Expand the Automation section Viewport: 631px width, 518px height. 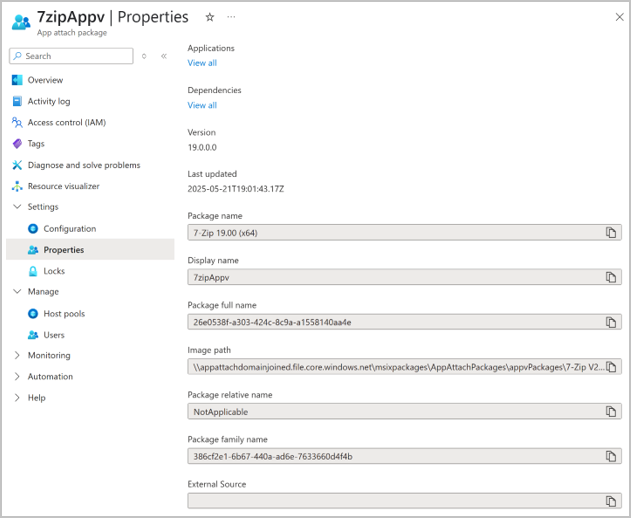click(x=17, y=377)
